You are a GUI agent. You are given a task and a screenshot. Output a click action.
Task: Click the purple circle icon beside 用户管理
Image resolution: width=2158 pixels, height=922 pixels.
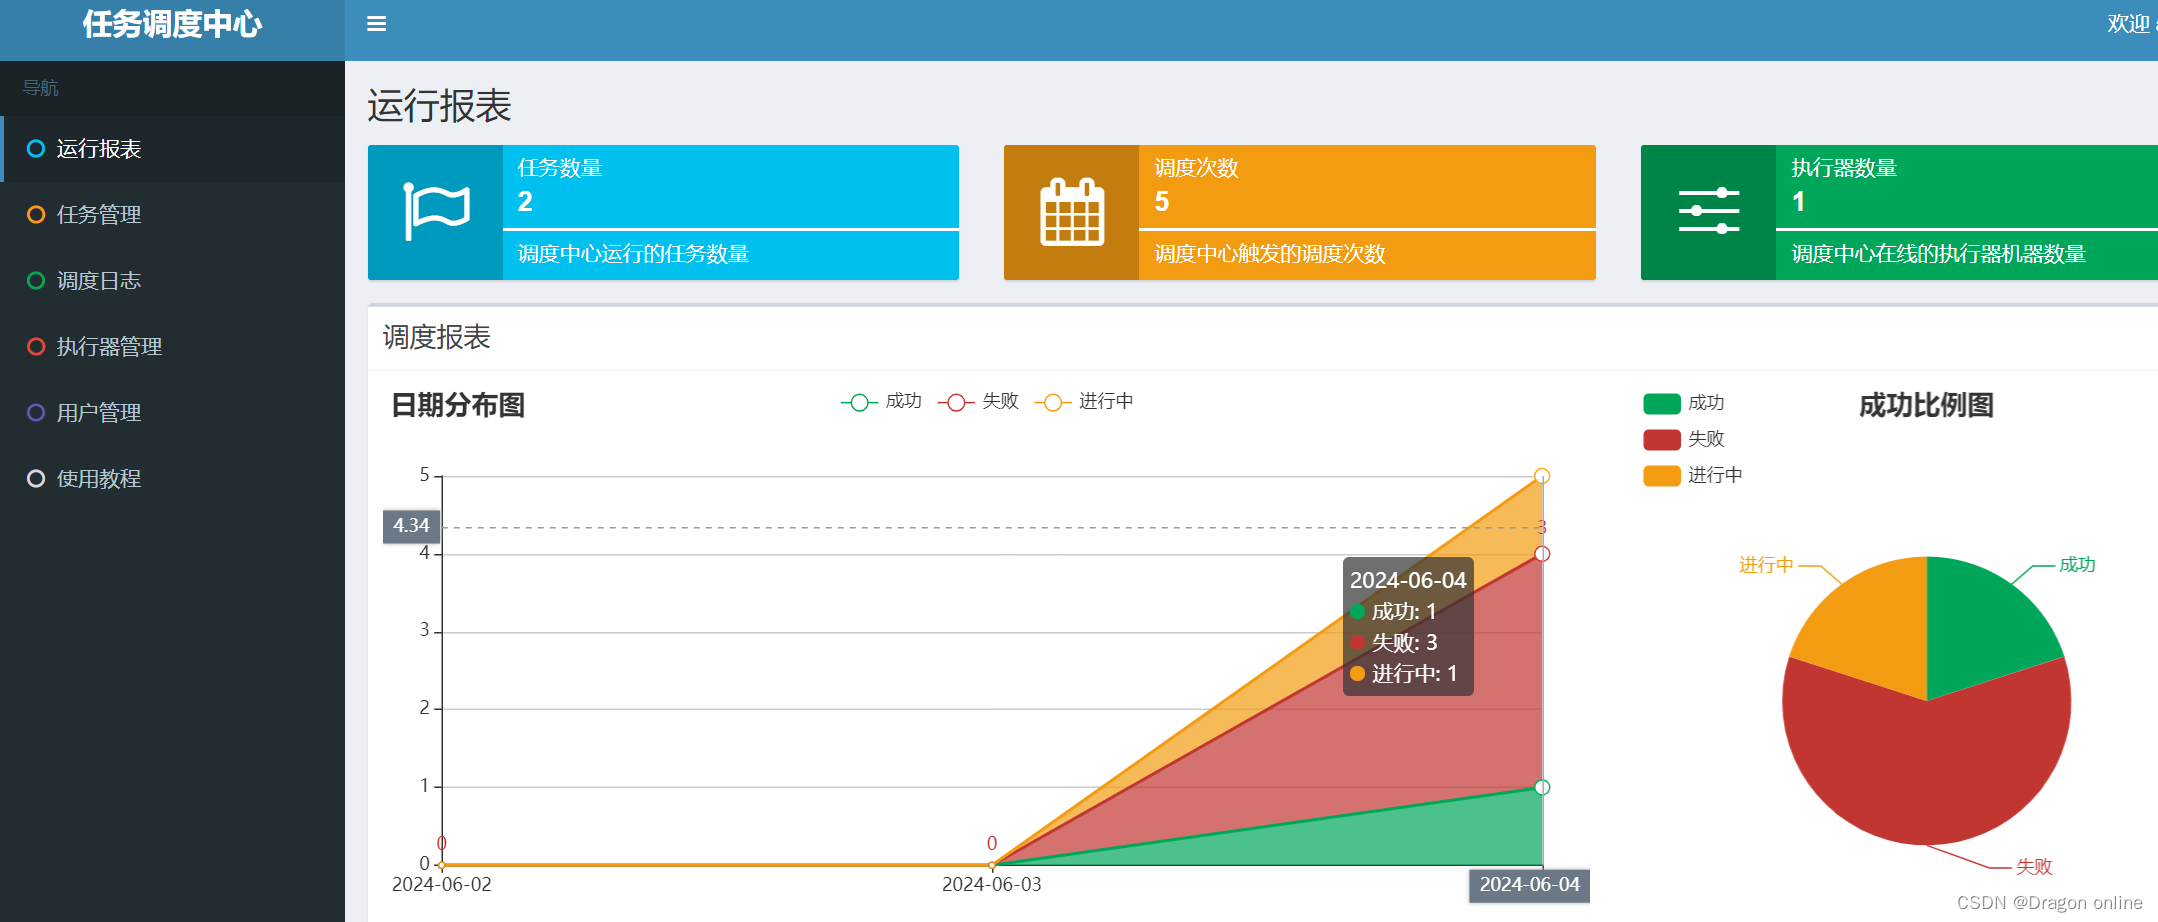click(36, 413)
